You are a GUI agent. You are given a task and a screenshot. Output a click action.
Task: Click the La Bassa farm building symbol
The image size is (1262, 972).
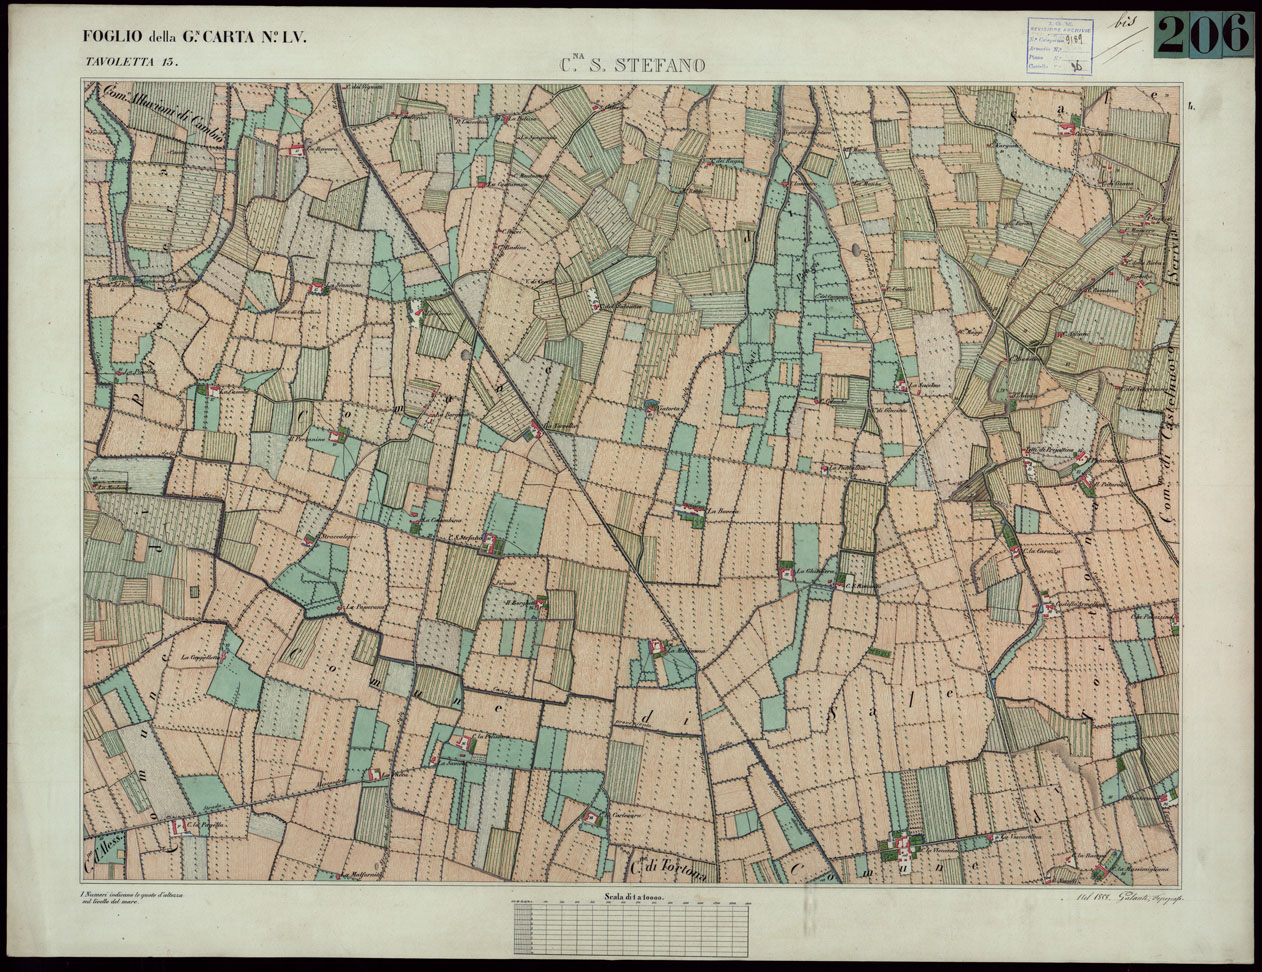click(688, 514)
